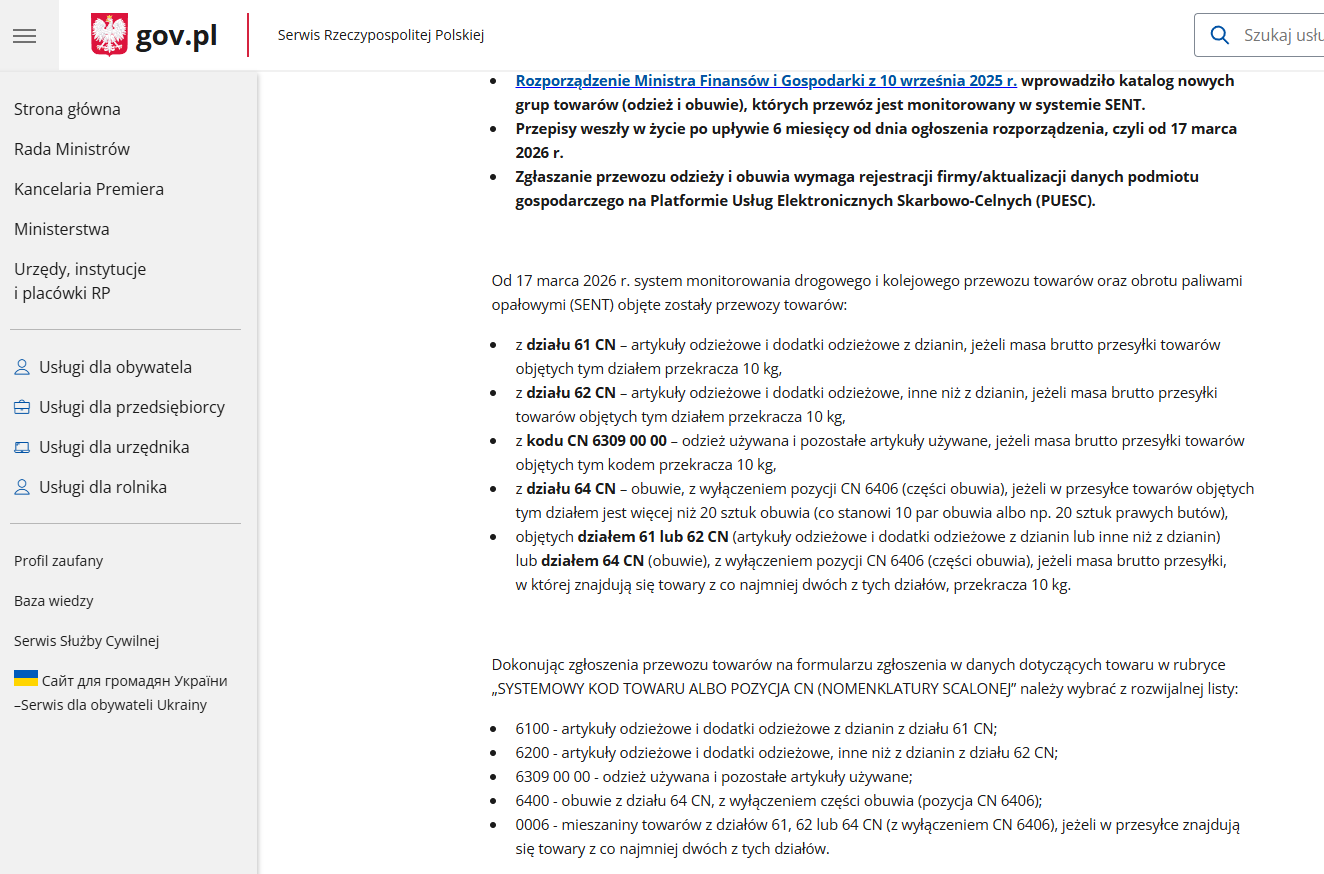Open Kancelaria Premiera from the sidebar
Screen dimensions: 1324x874
89,189
